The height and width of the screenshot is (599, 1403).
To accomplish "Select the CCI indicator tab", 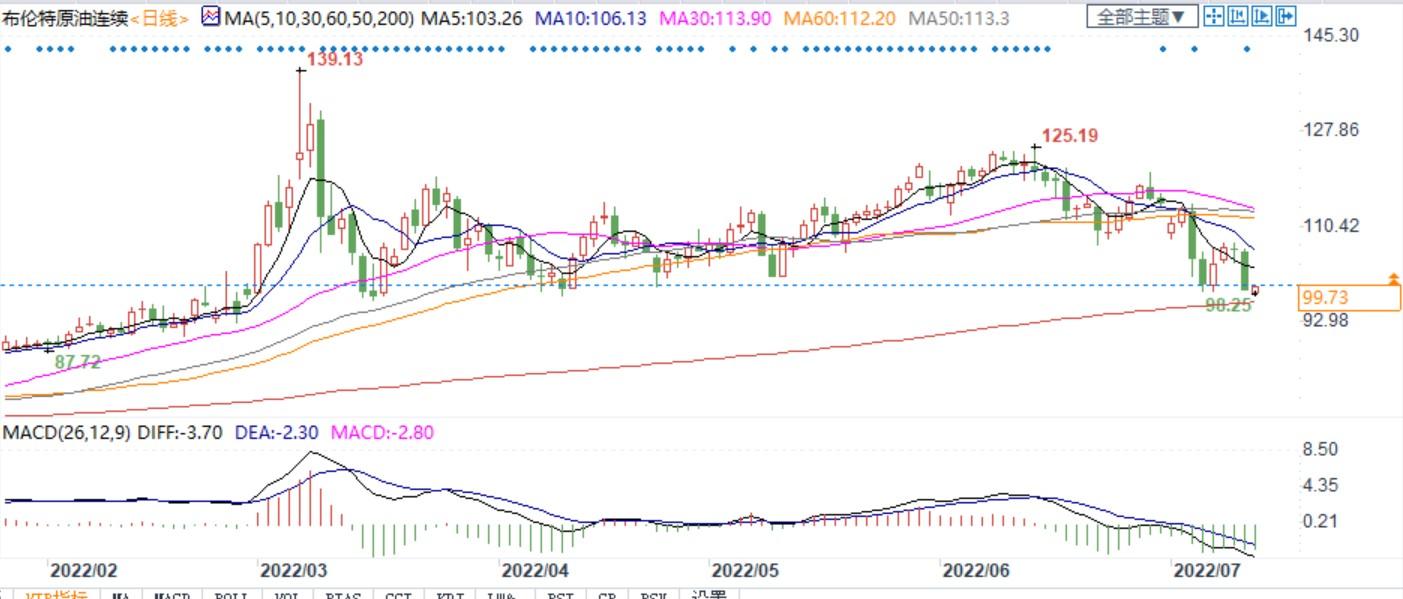I will click(x=399, y=595).
